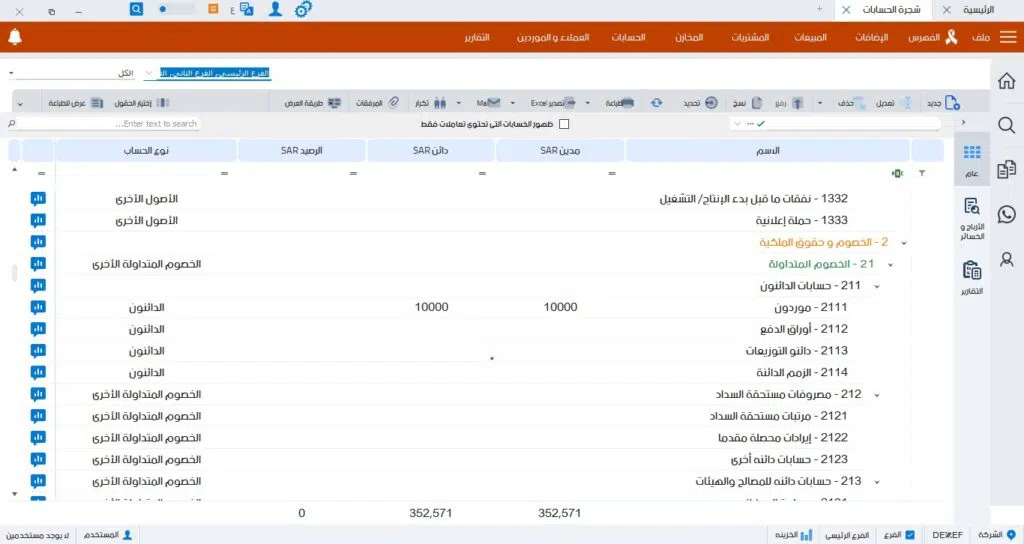
Task: Open the chart icon for موردون row
Action: (38, 307)
